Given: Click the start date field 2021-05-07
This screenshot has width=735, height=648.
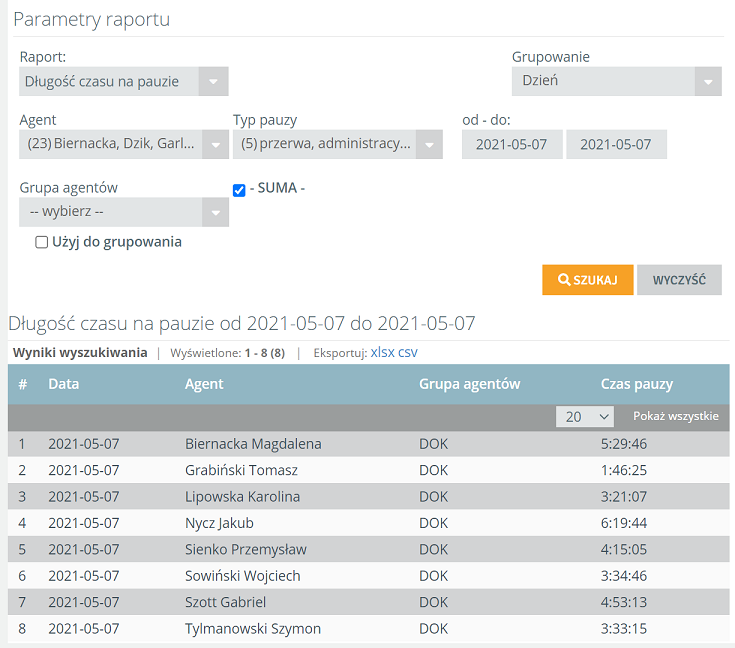Looking at the screenshot, I should tap(512, 144).
